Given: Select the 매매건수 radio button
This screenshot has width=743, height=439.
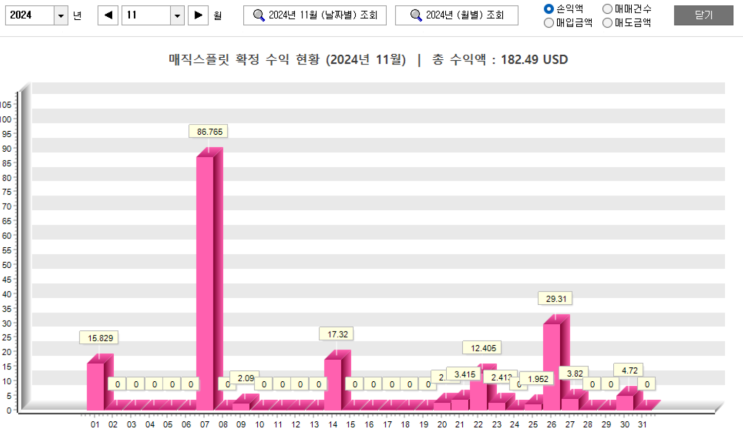Looking at the screenshot, I should coord(607,9).
